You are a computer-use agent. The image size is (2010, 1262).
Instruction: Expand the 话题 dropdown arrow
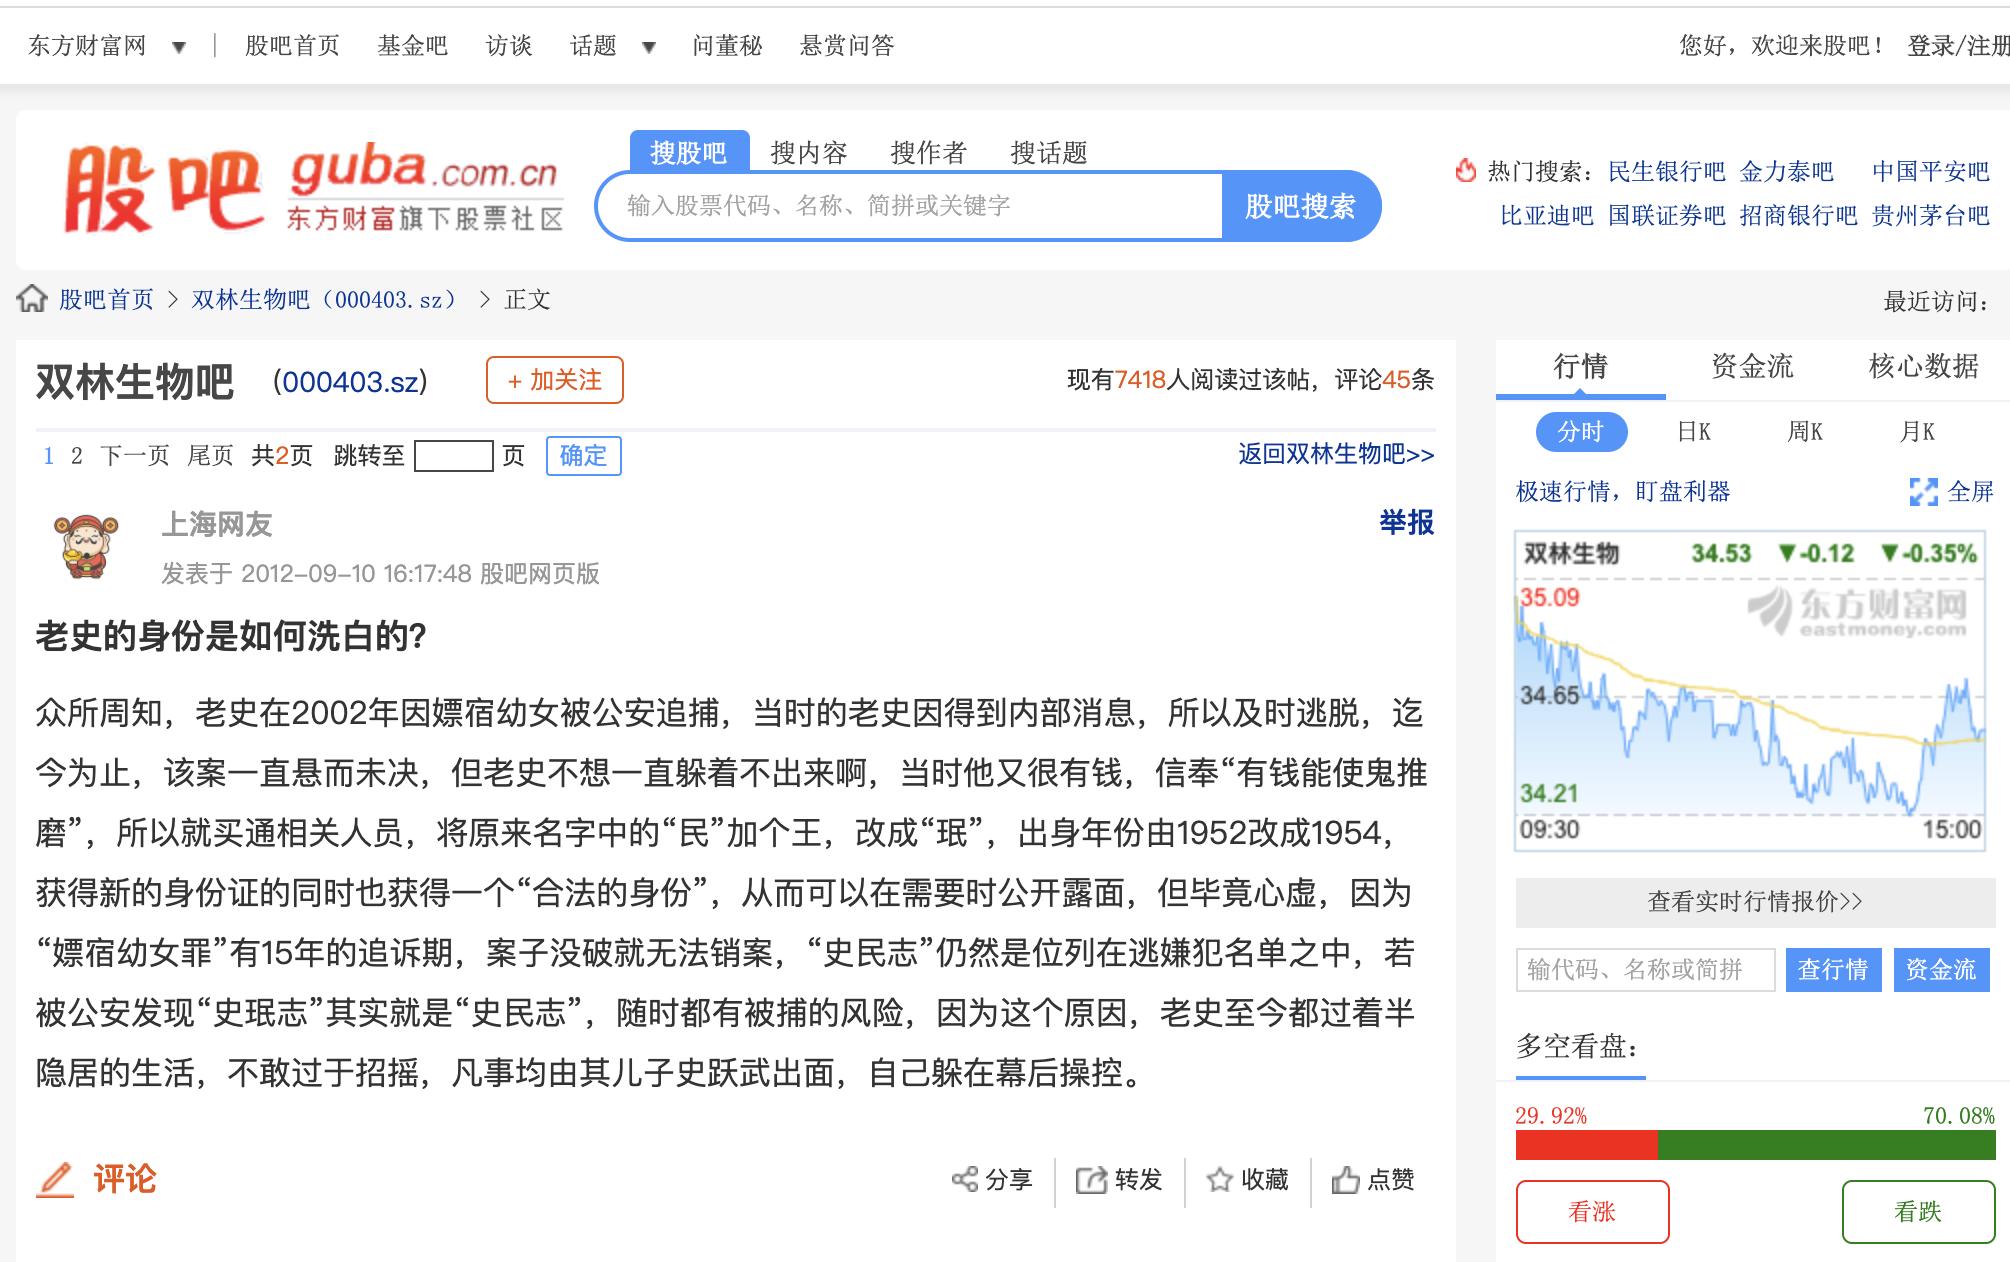[x=648, y=47]
